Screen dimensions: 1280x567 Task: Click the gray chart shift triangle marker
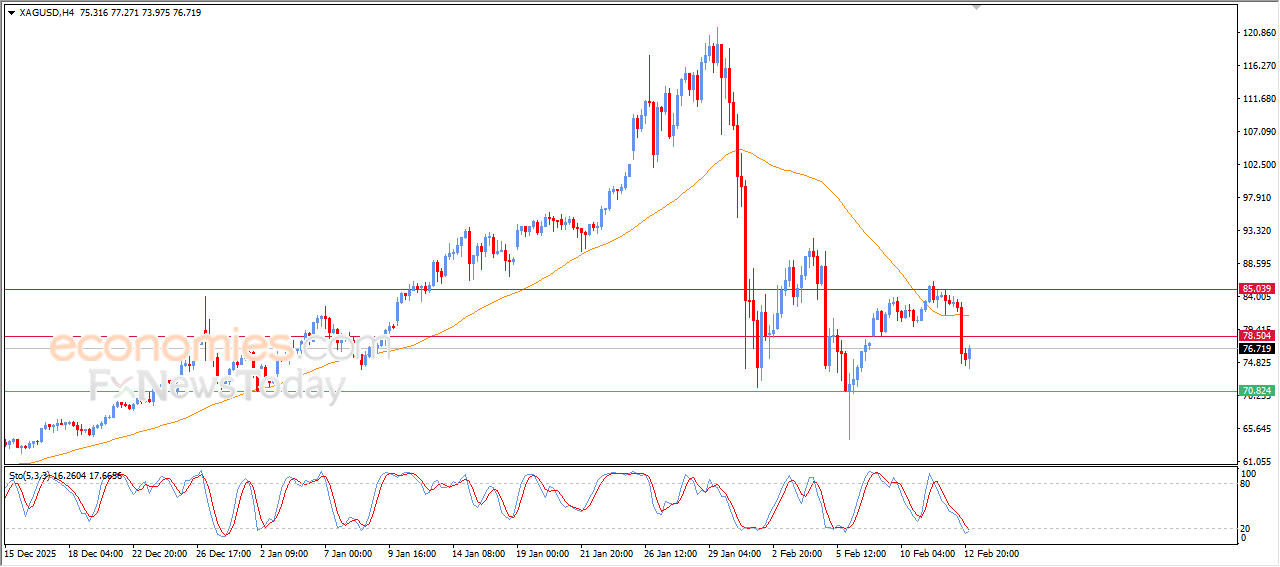(x=977, y=6)
